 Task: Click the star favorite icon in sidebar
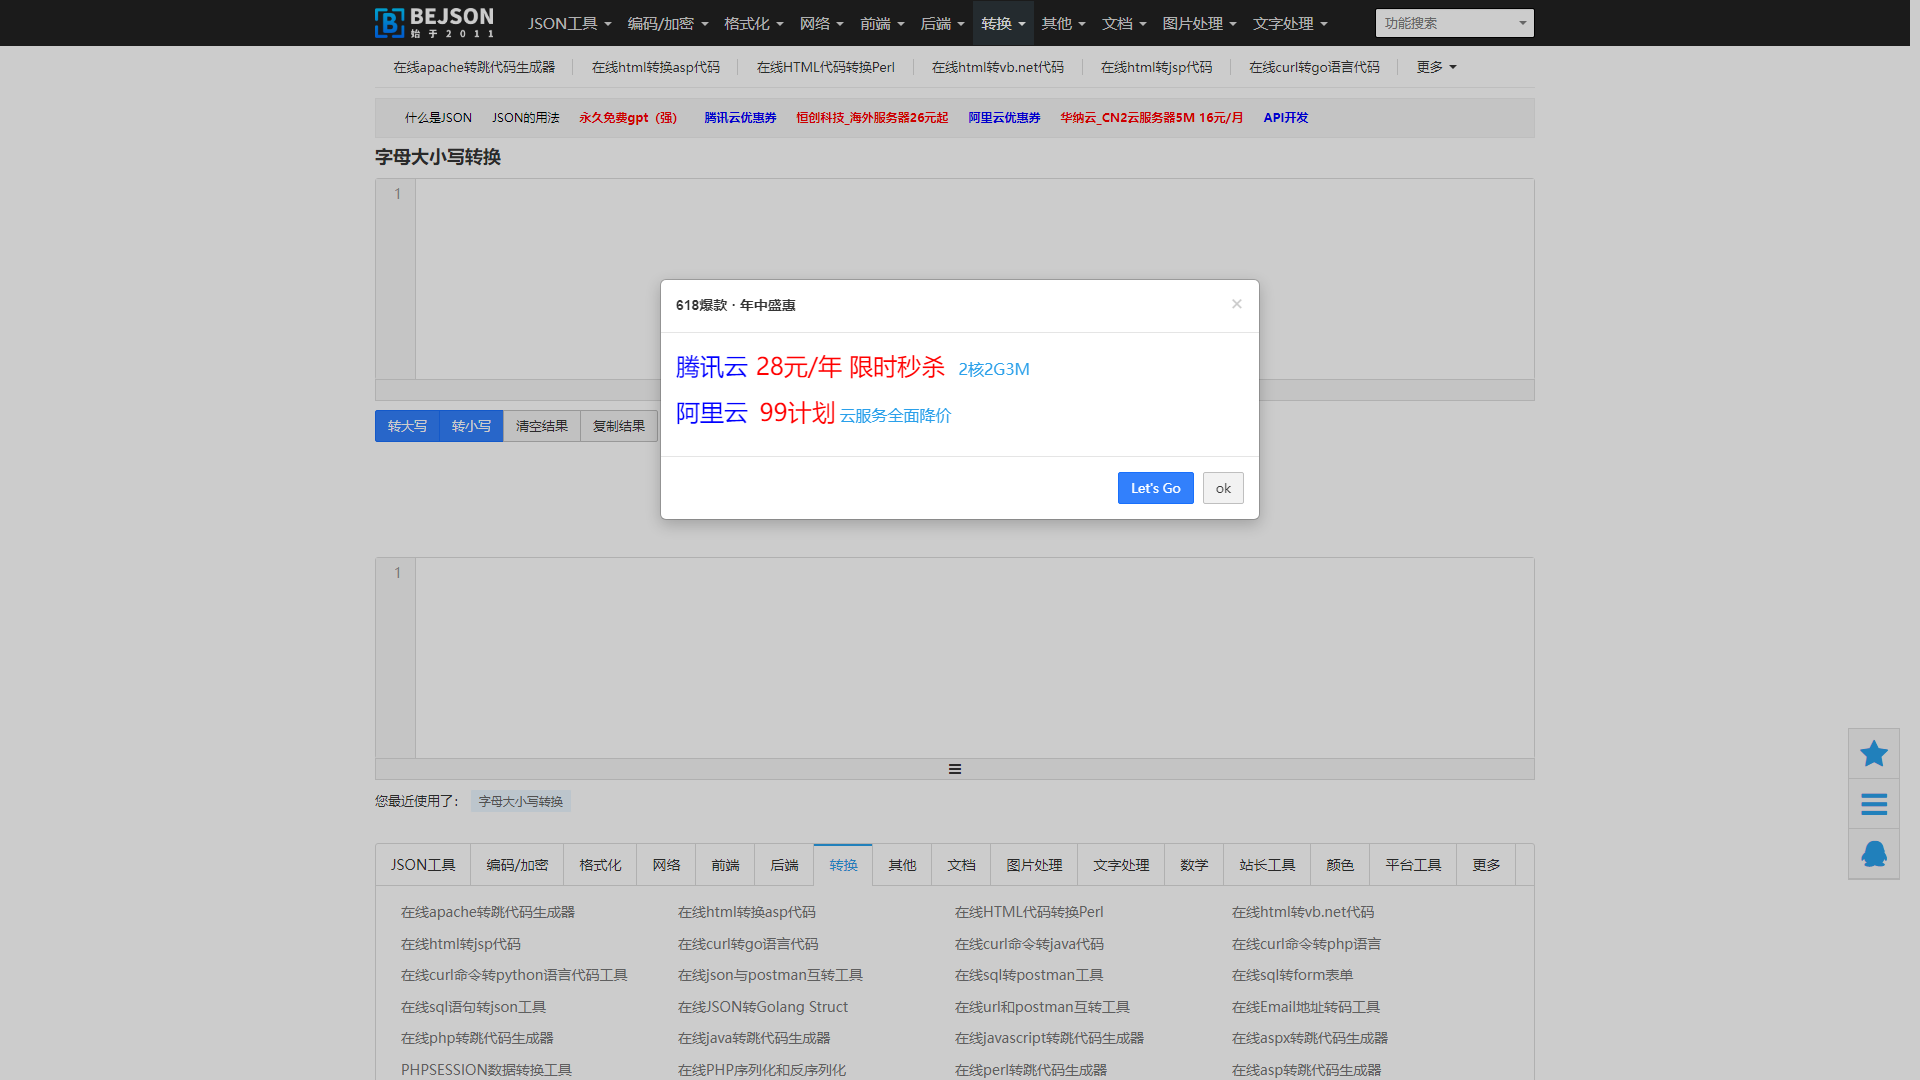pos(1873,754)
